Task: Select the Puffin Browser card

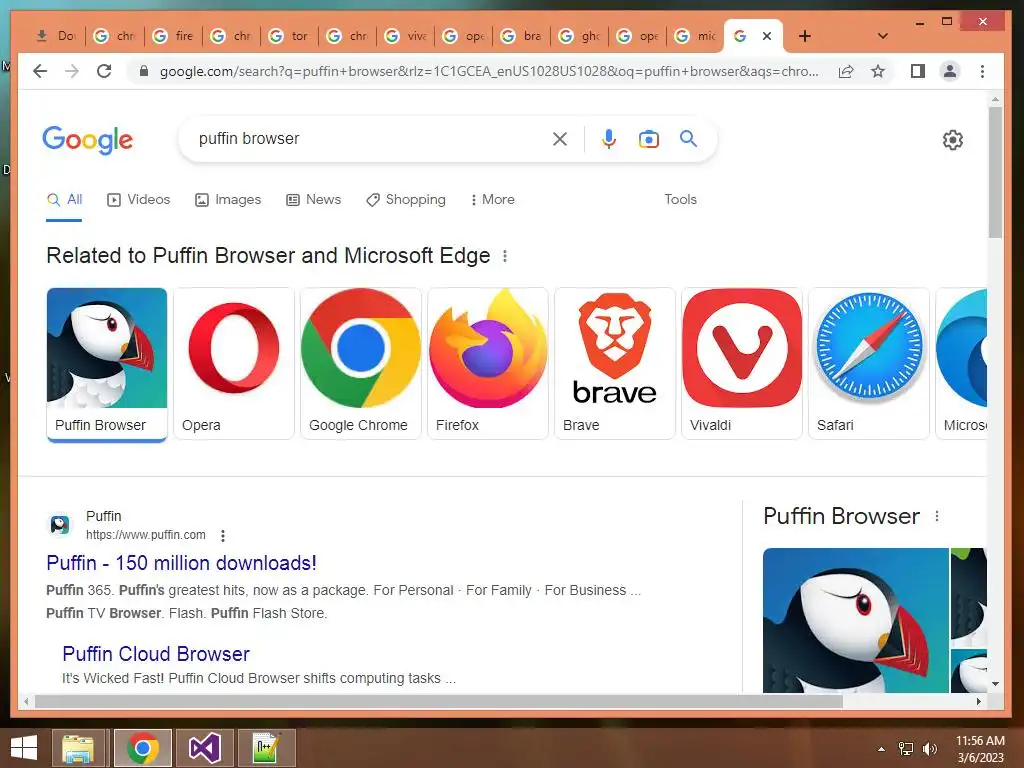Action: tap(107, 364)
